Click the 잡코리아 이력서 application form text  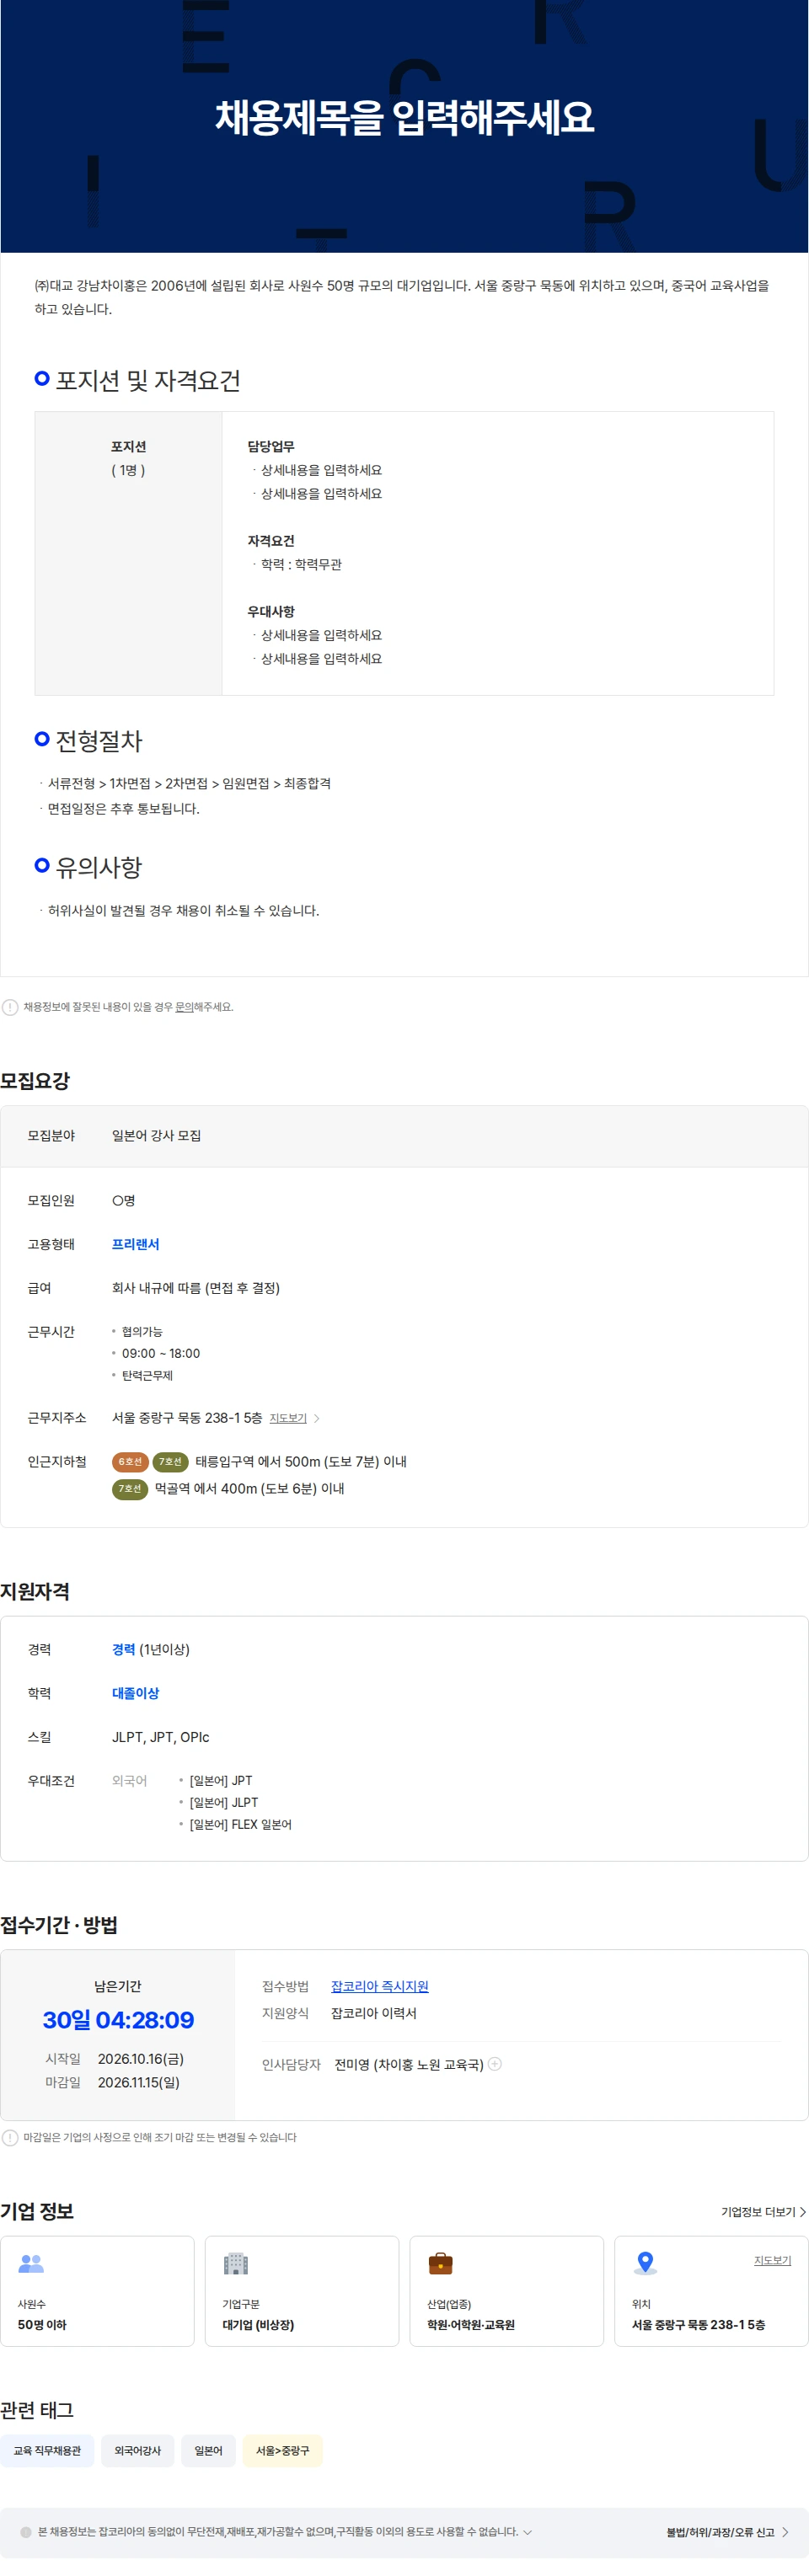pyautogui.click(x=374, y=2013)
